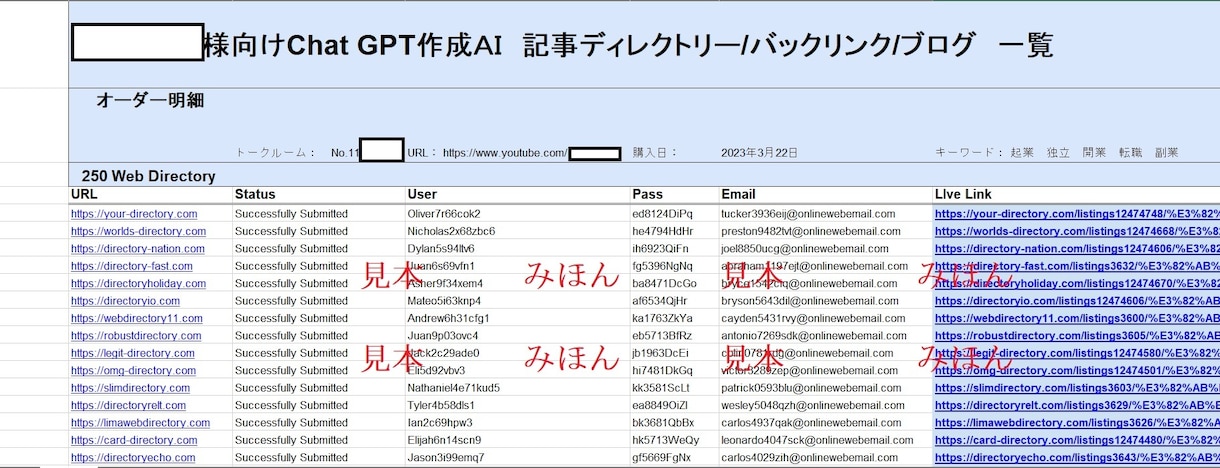The image size is (1220, 468).
Task: Select the User column header cell
Action: click(x=517, y=194)
